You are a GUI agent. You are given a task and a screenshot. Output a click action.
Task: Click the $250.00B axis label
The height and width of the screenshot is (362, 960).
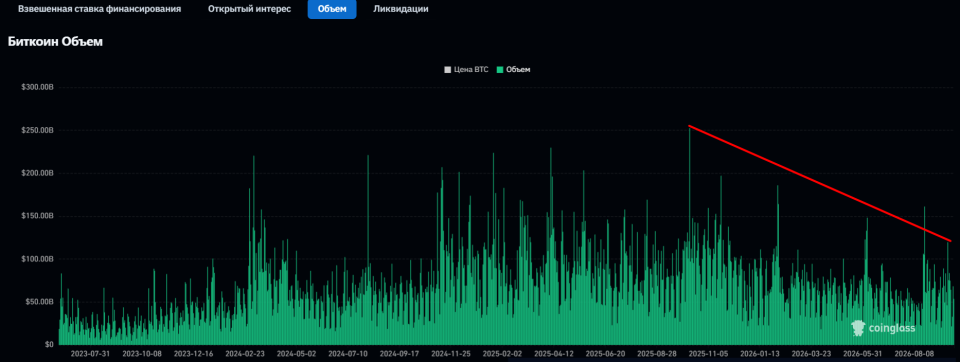(x=38, y=130)
